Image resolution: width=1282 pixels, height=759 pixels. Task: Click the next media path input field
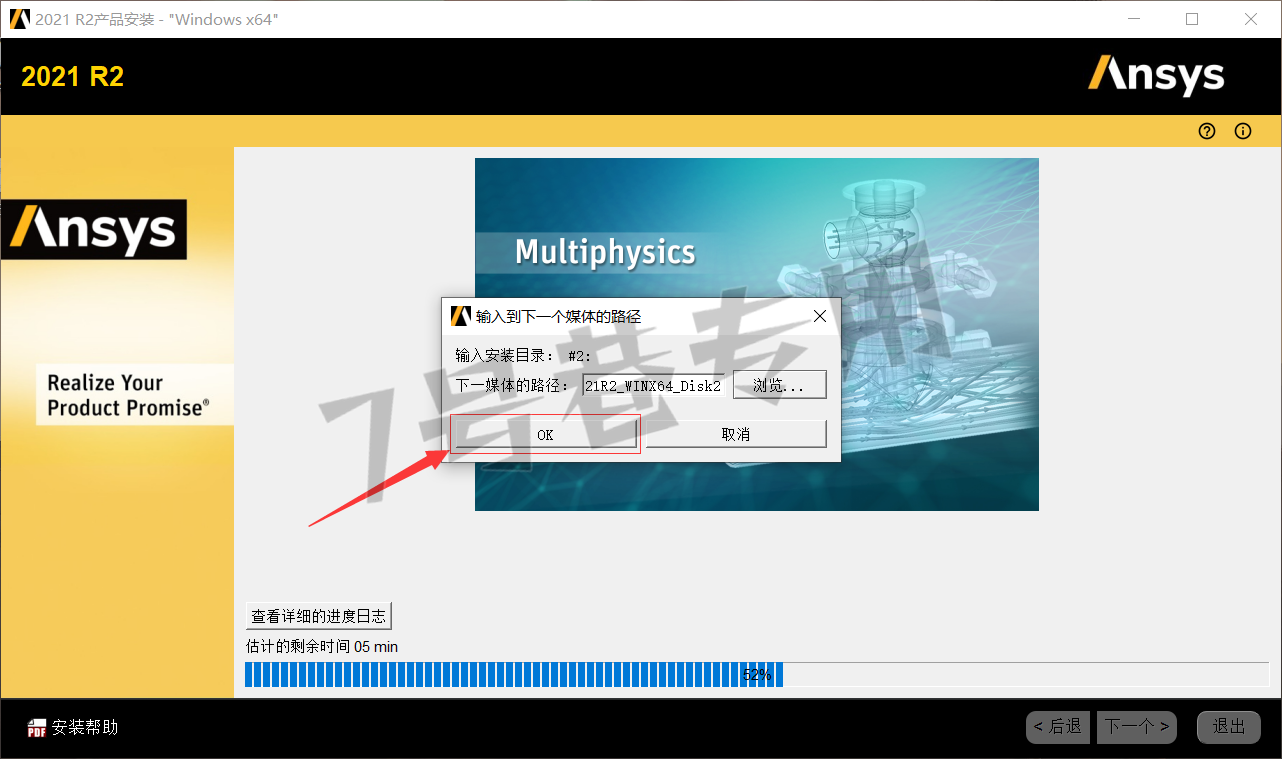click(x=653, y=385)
